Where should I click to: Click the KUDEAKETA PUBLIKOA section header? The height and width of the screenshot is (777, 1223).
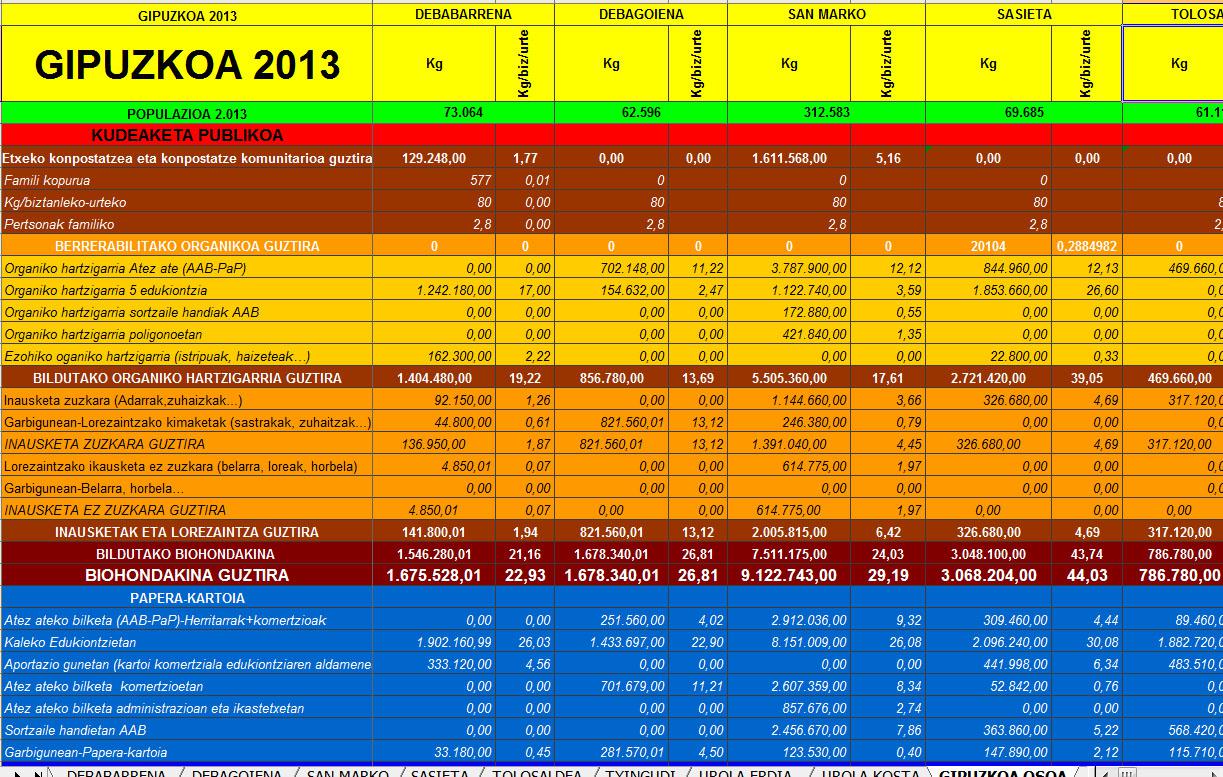[x=187, y=135]
